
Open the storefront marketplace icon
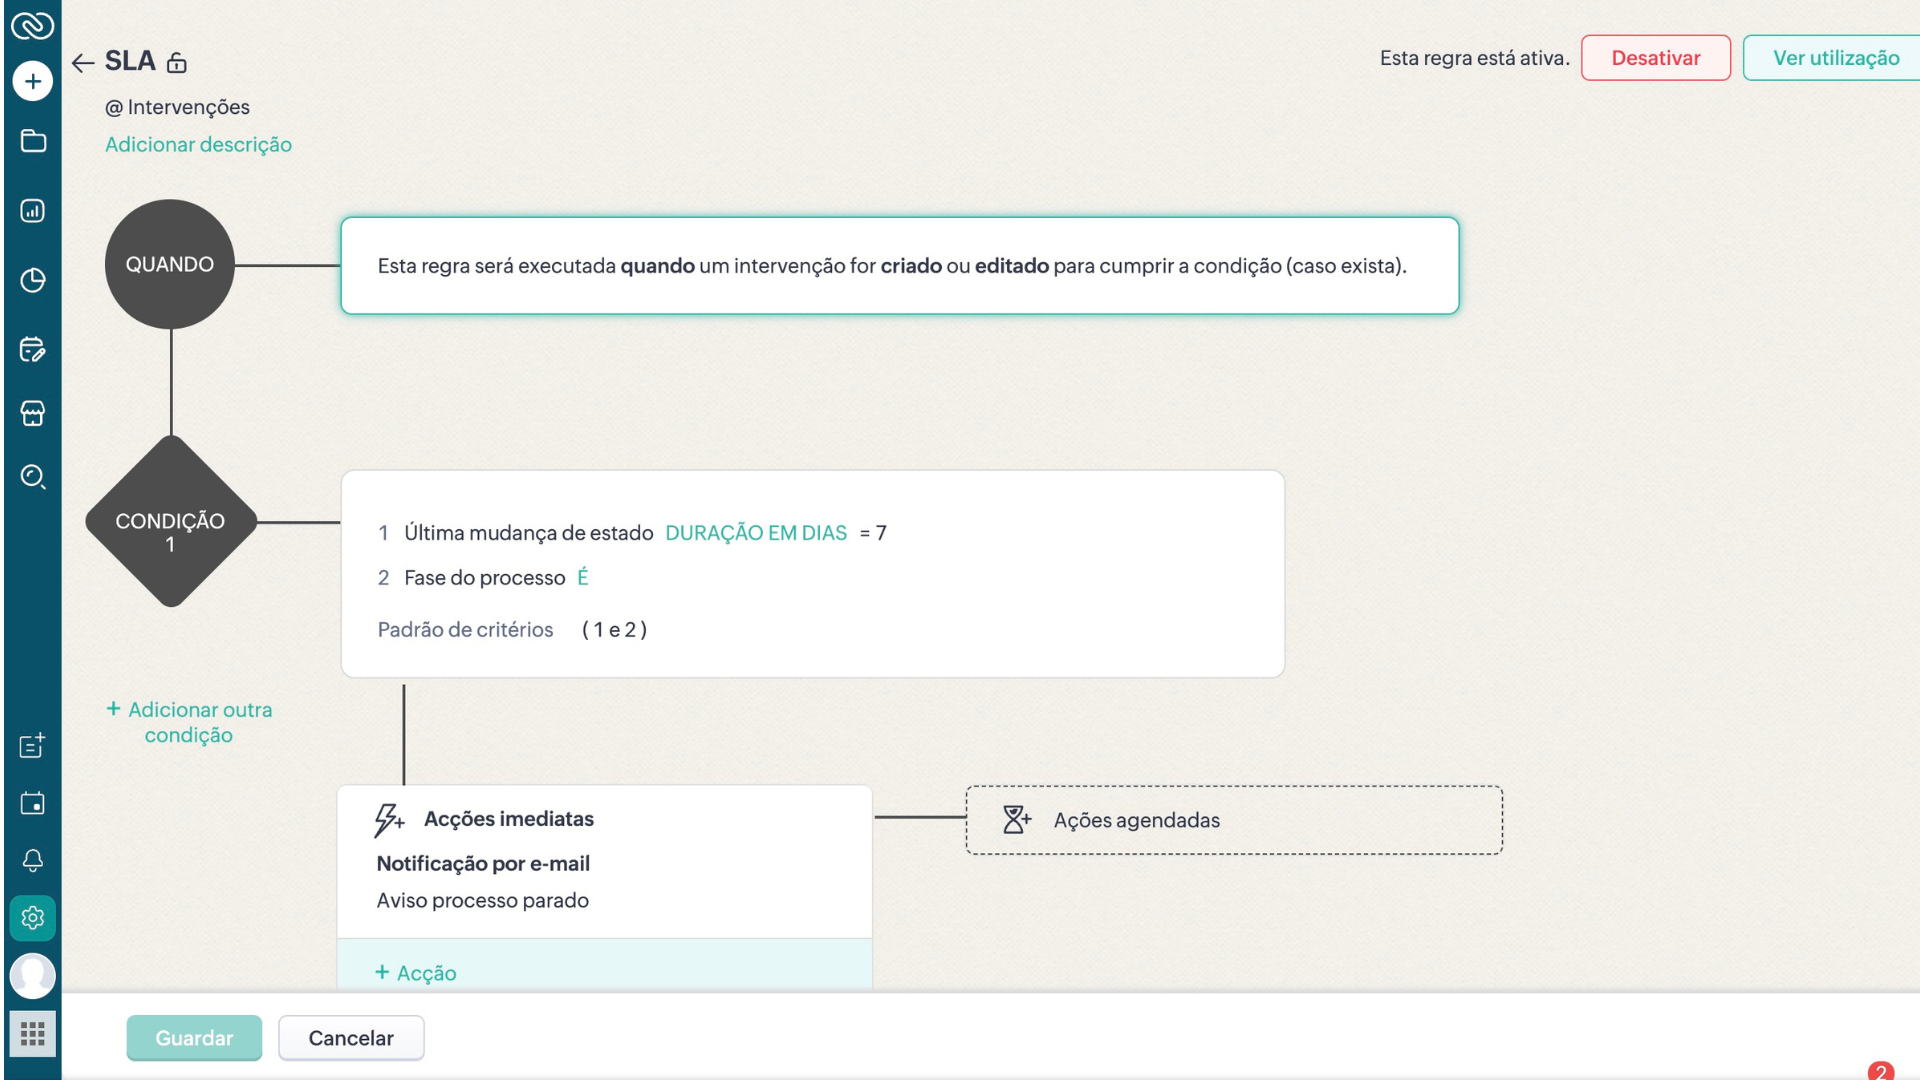tap(33, 413)
